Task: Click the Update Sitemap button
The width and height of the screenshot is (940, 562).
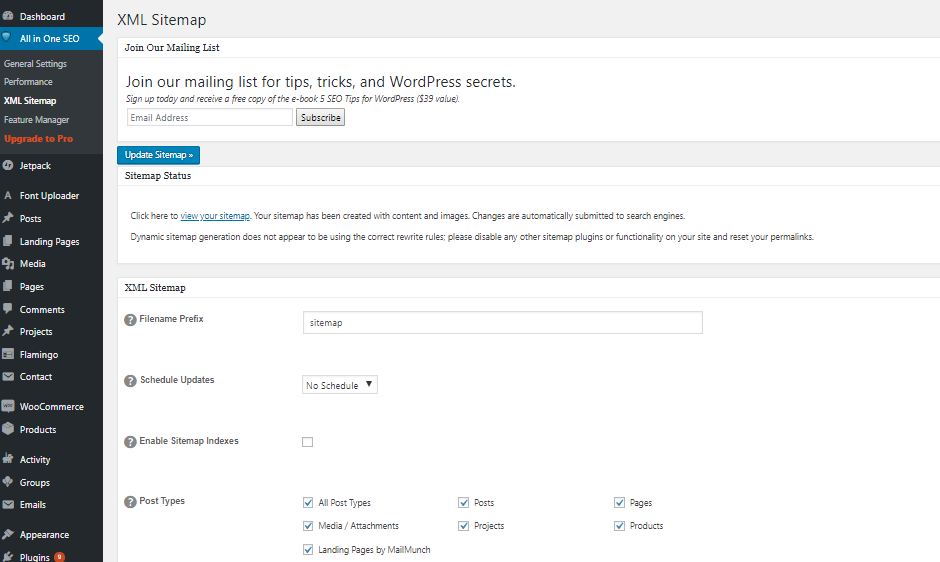Action: (158, 155)
